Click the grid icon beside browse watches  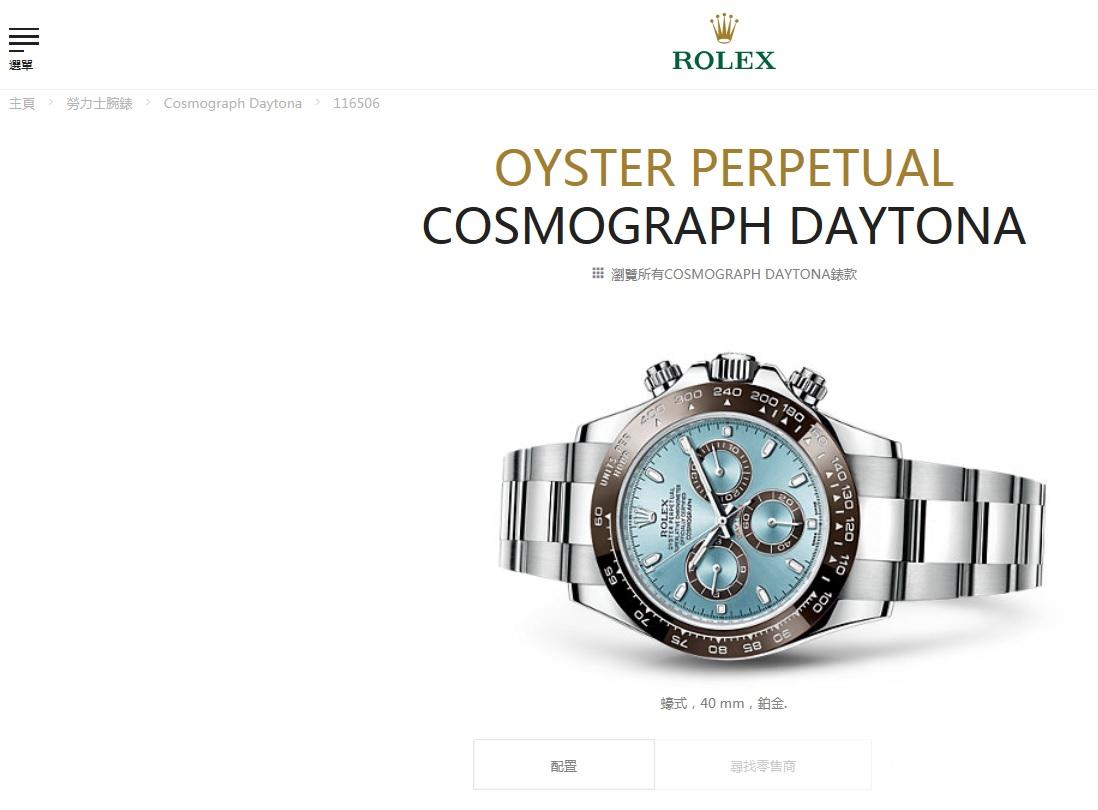[x=597, y=273]
